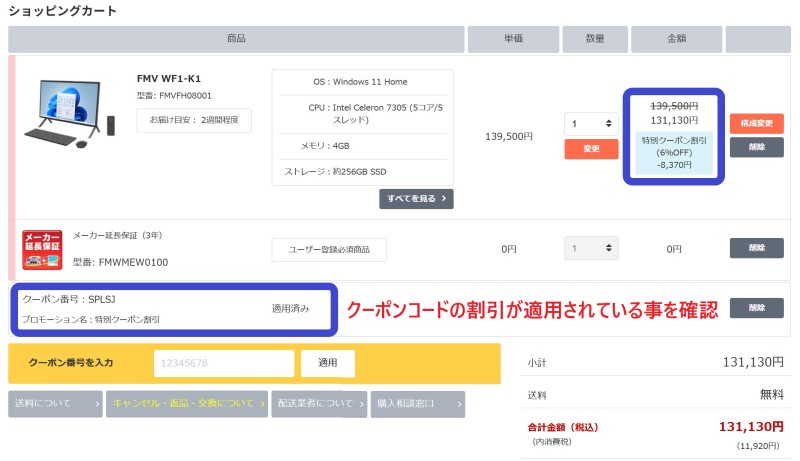Viewport: 800px width, 461px height.
Task: Click the 適用 coupon apply button
Action: (x=328, y=363)
